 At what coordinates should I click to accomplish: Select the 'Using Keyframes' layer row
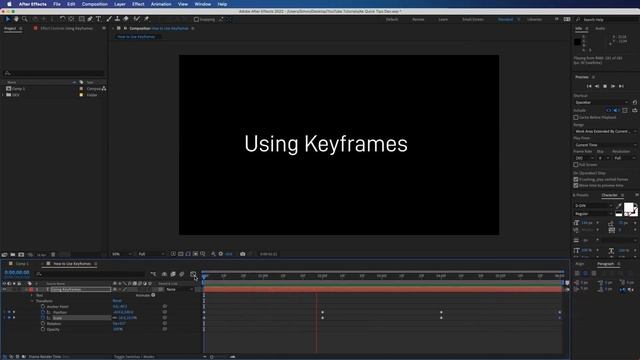tap(80, 289)
